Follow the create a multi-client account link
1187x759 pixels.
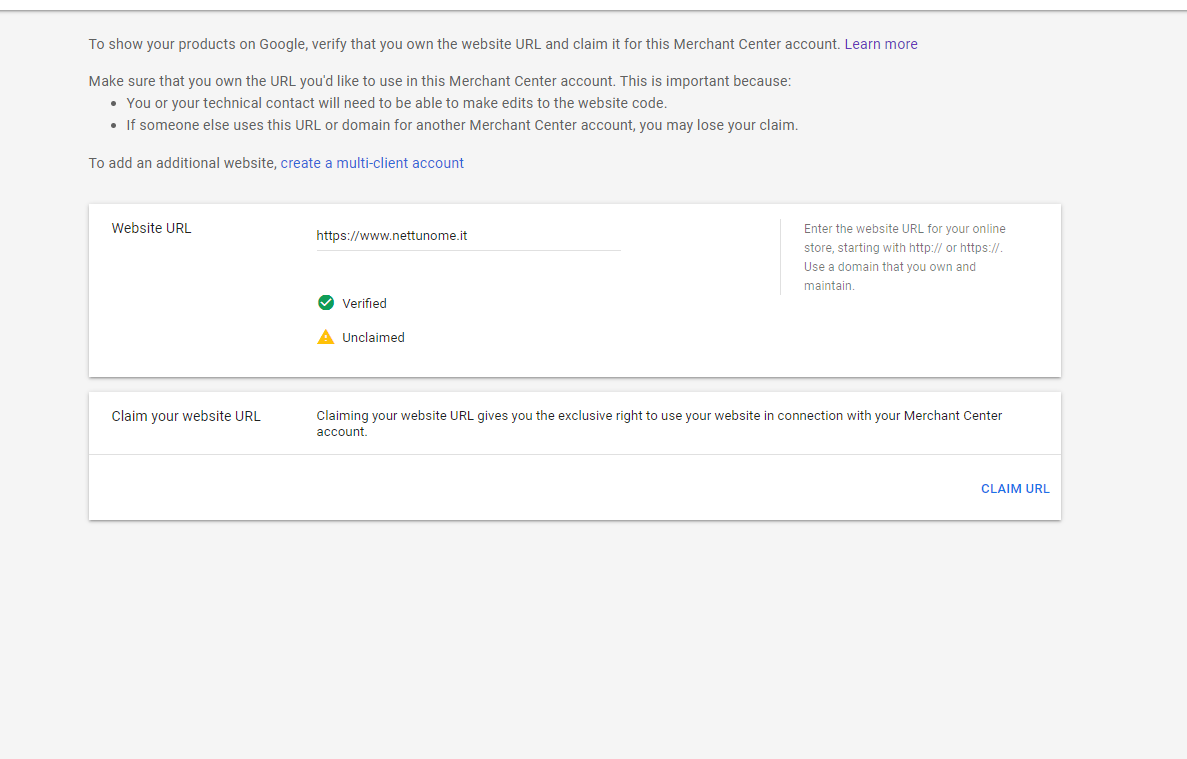pos(372,163)
